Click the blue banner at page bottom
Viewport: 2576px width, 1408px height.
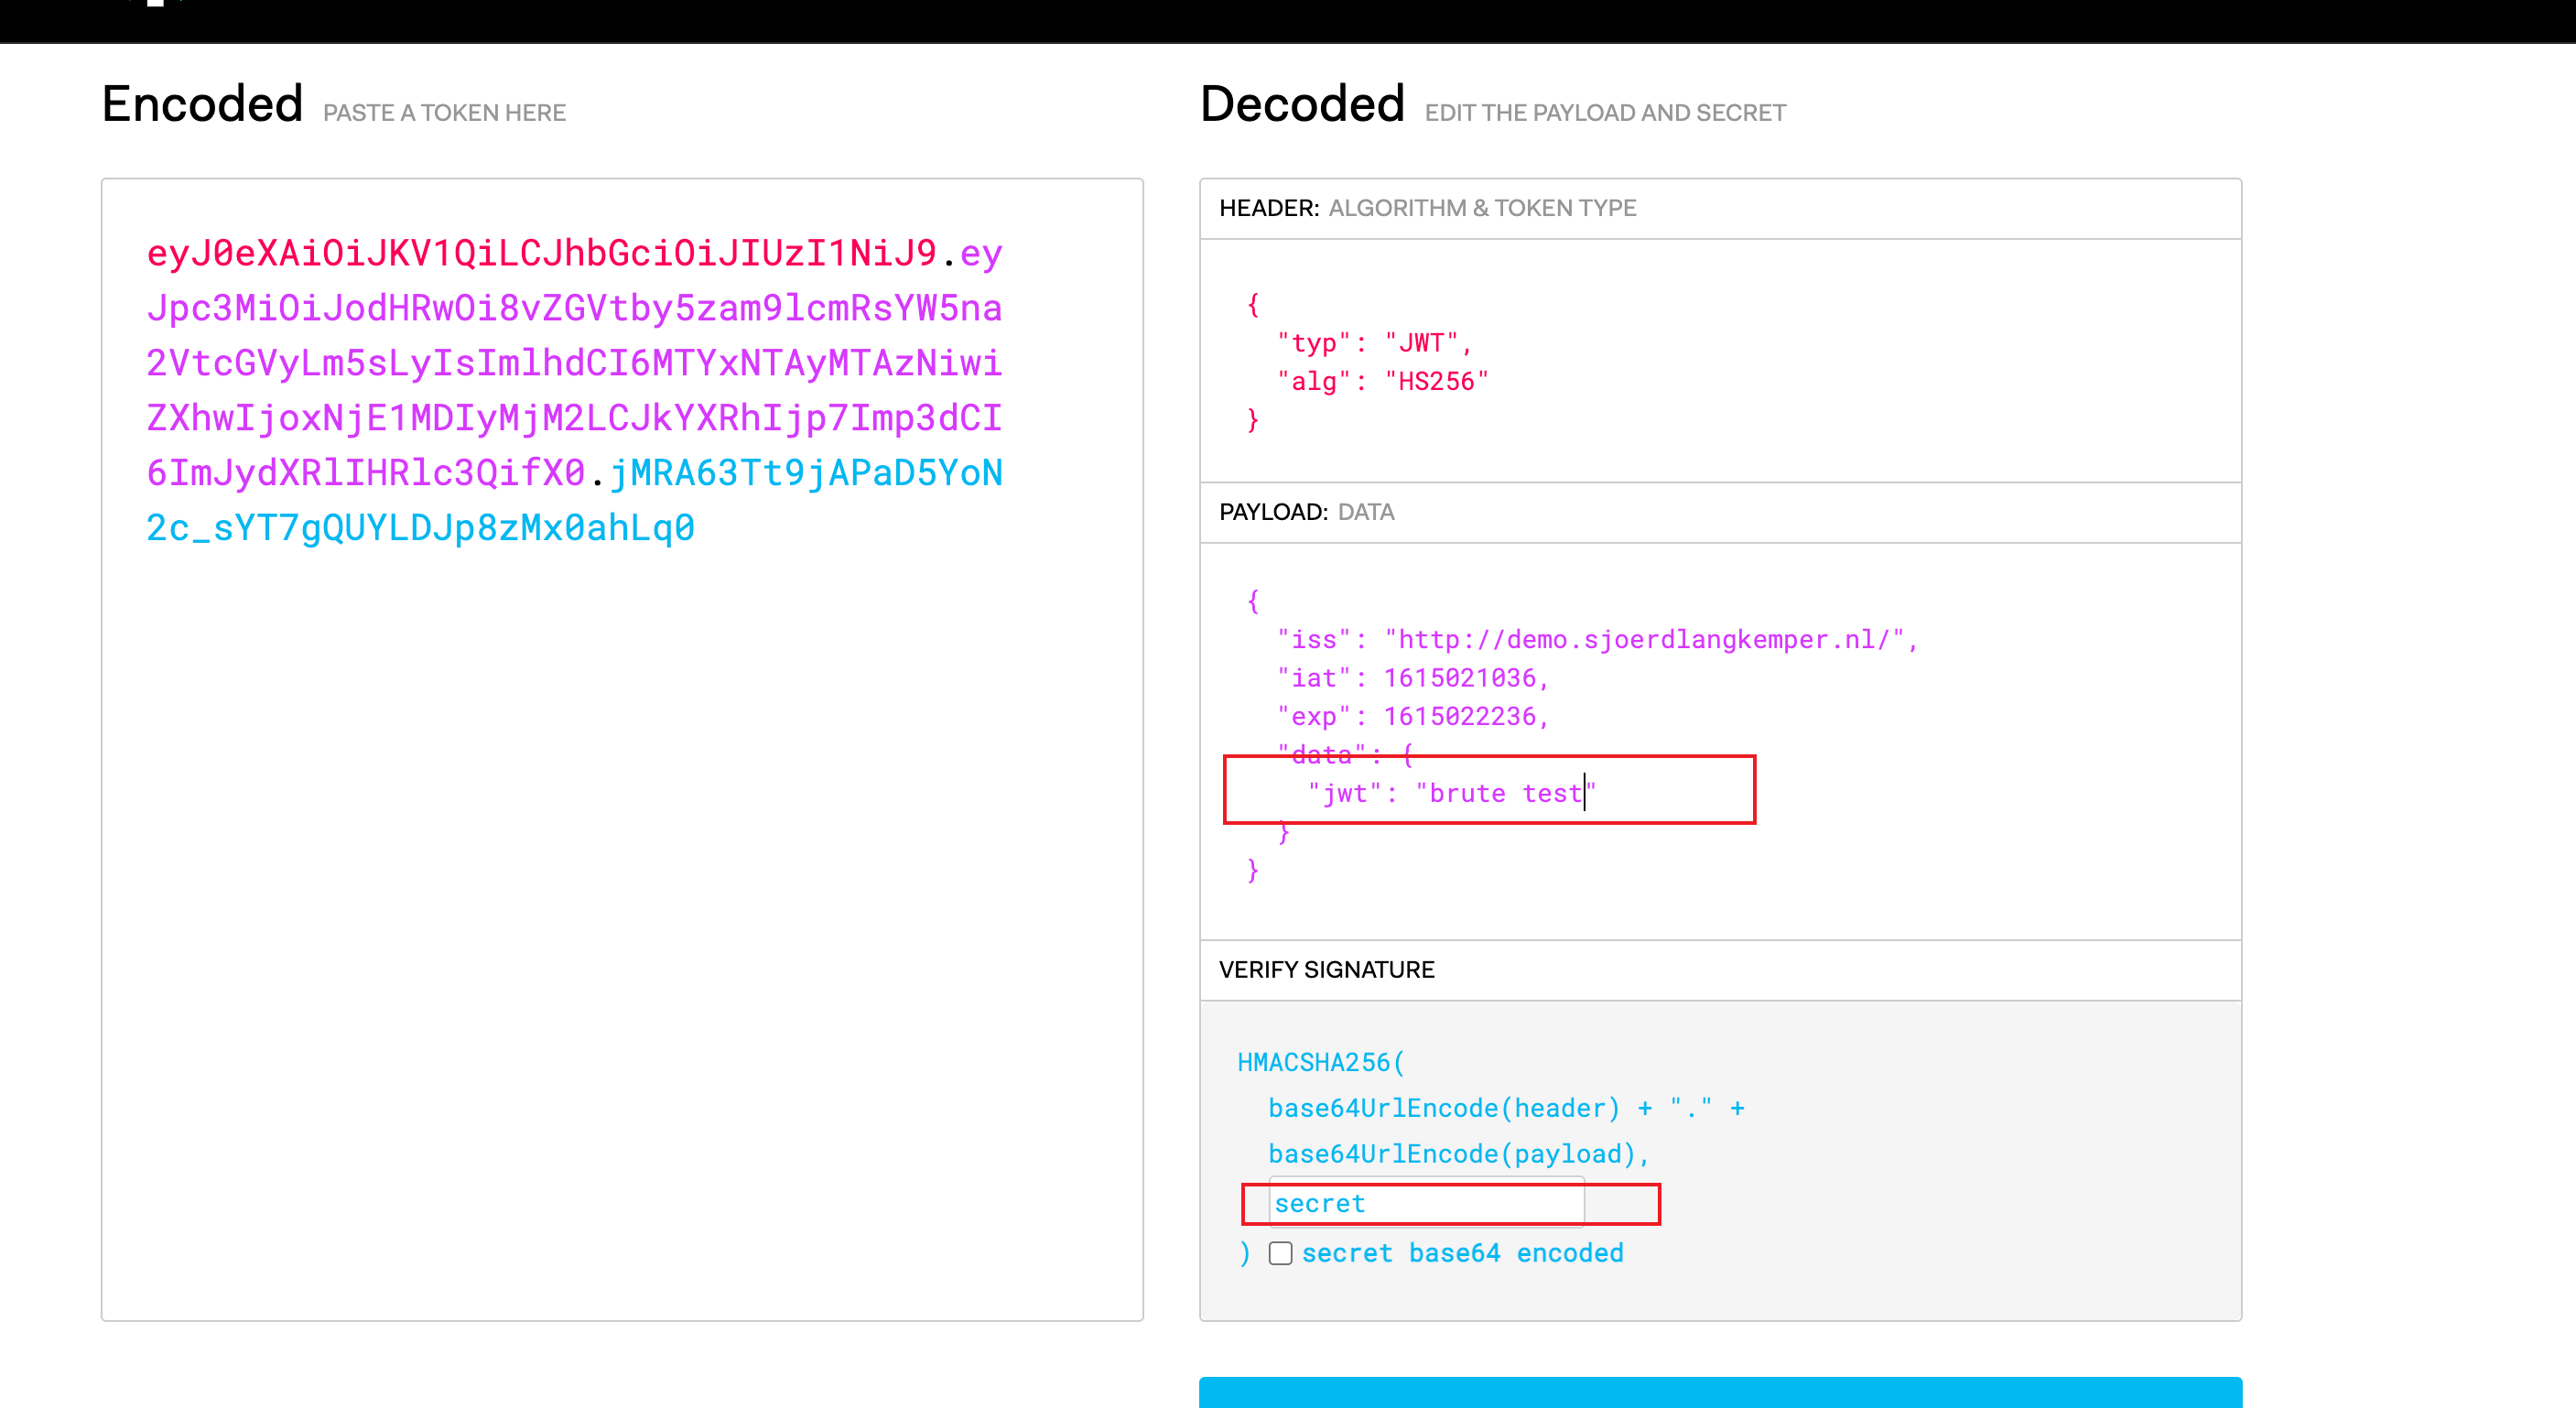(x=1719, y=1392)
